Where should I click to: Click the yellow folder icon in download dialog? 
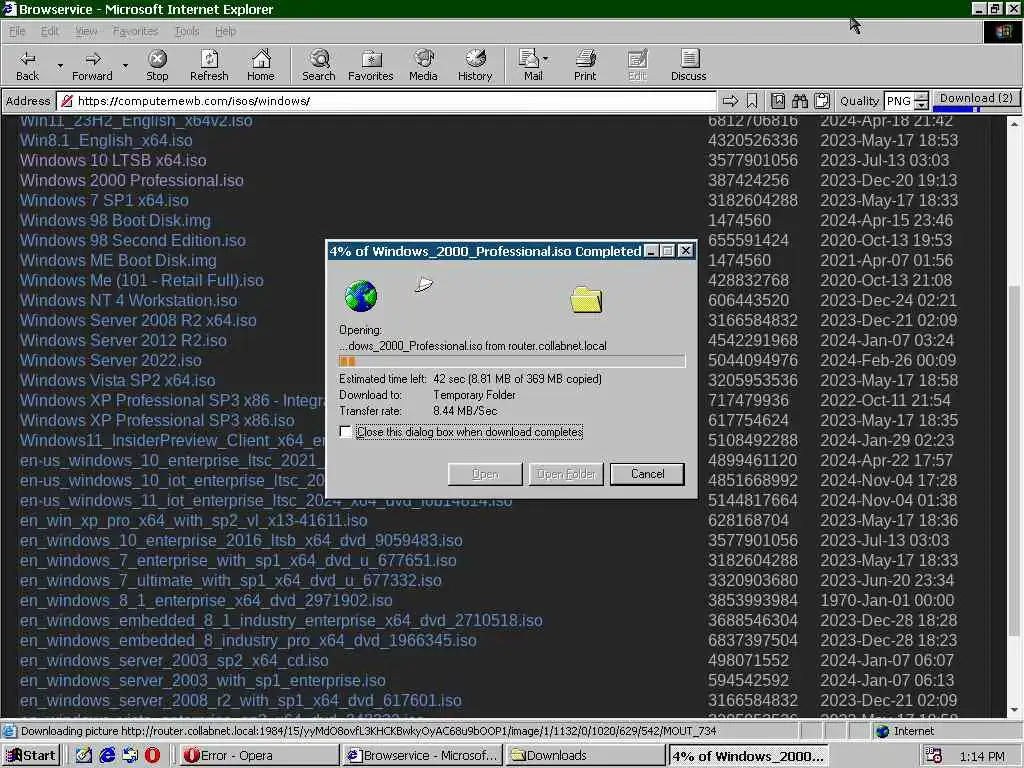tap(586, 300)
